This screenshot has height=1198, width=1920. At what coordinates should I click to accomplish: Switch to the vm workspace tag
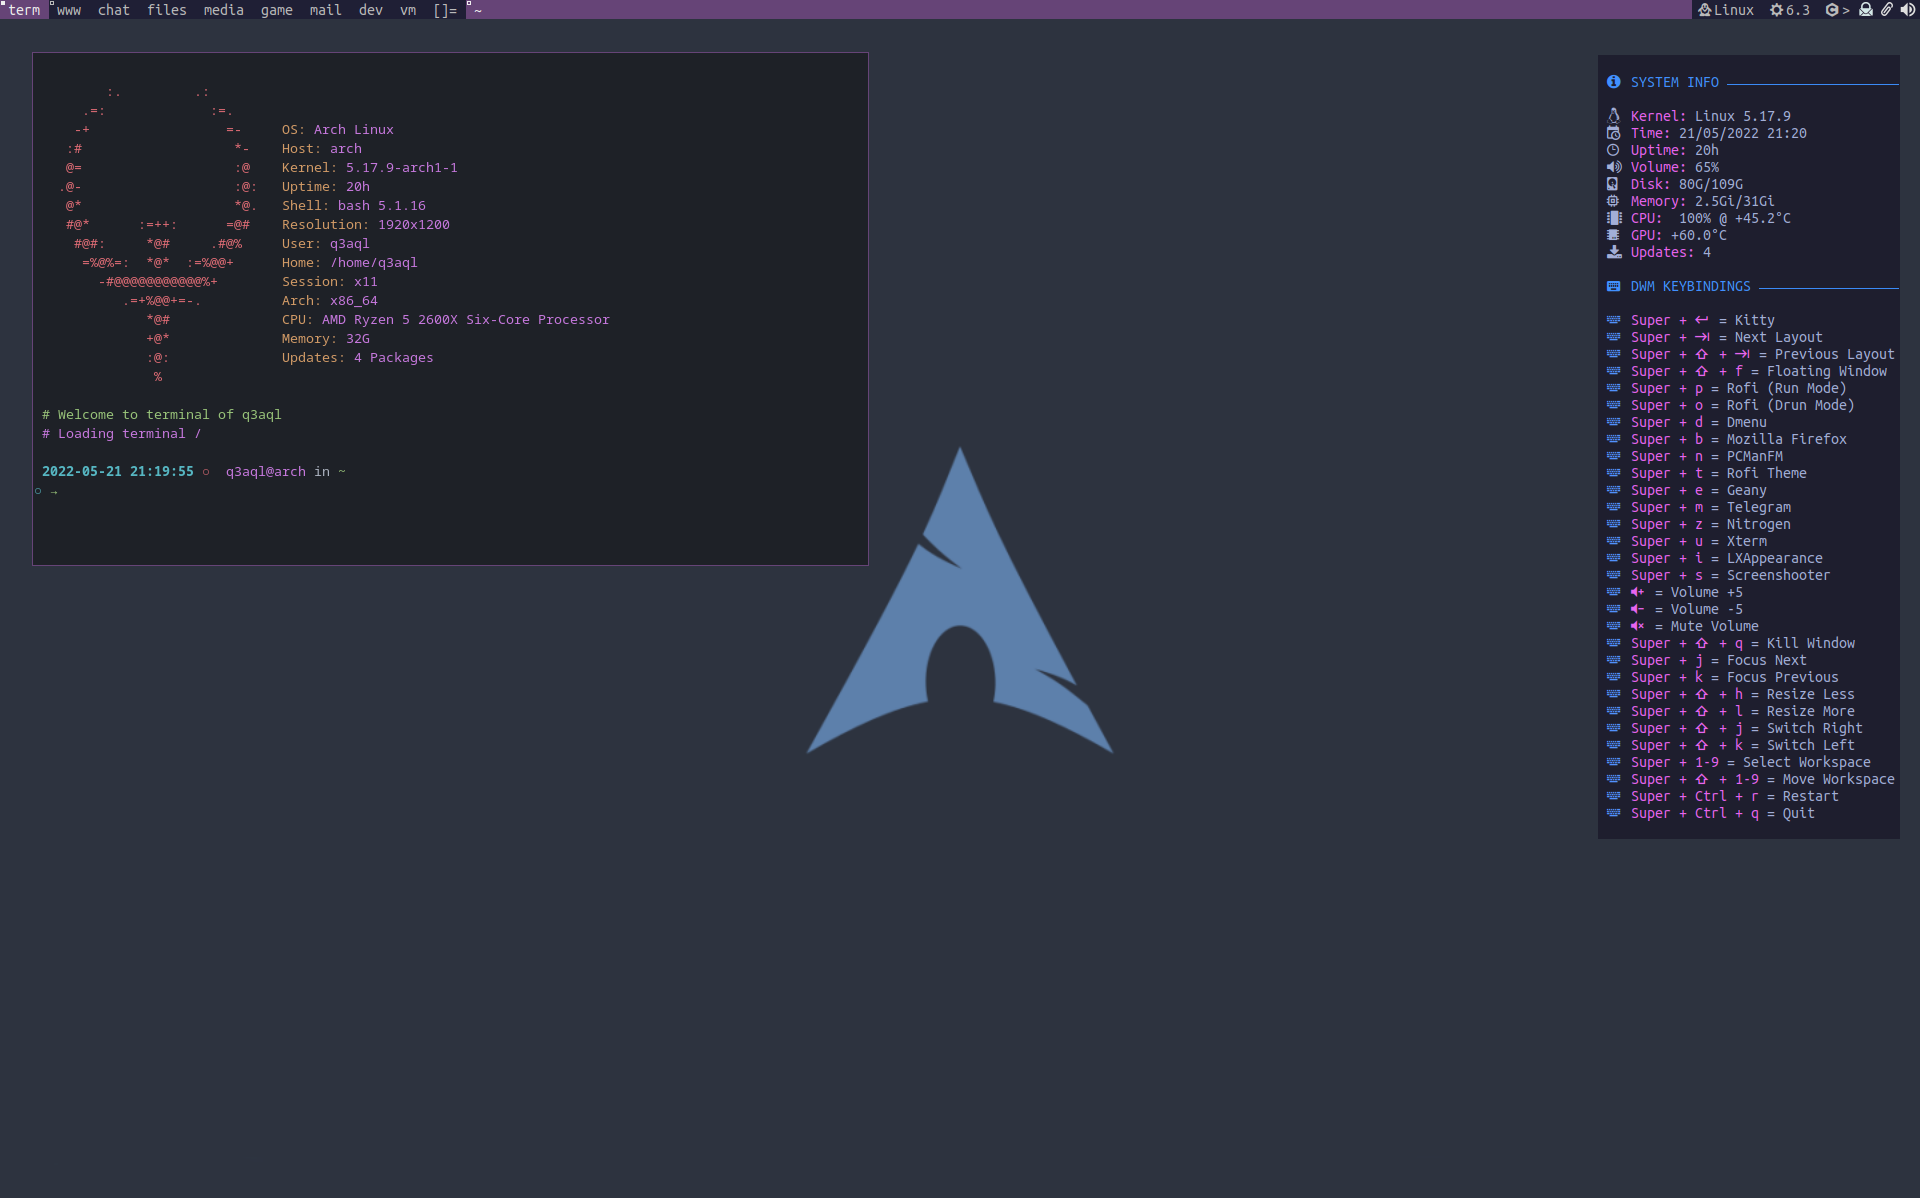(408, 10)
